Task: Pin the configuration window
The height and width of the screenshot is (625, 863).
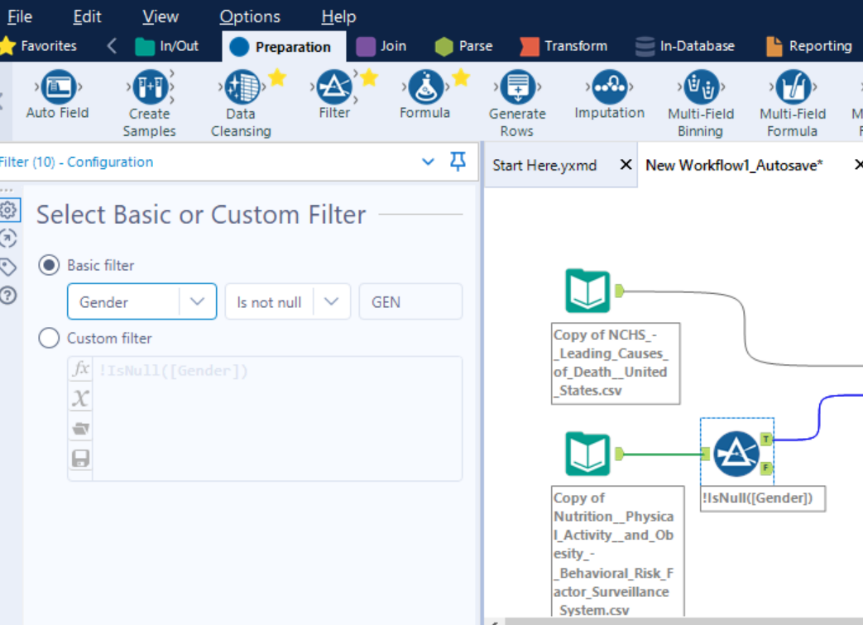Action: [x=458, y=162]
